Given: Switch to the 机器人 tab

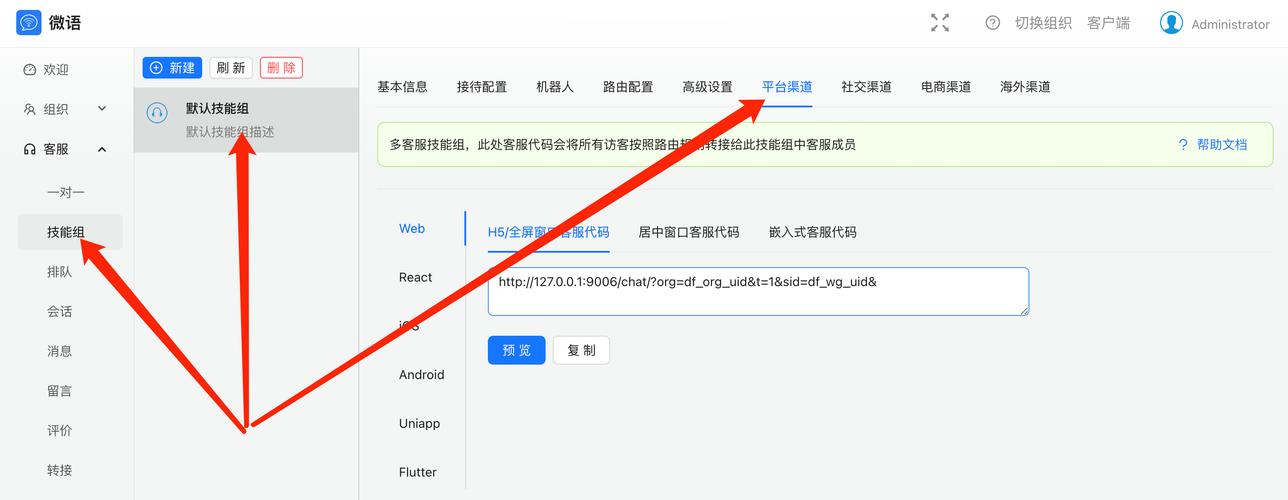Looking at the screenshot, I should (555, 87).
